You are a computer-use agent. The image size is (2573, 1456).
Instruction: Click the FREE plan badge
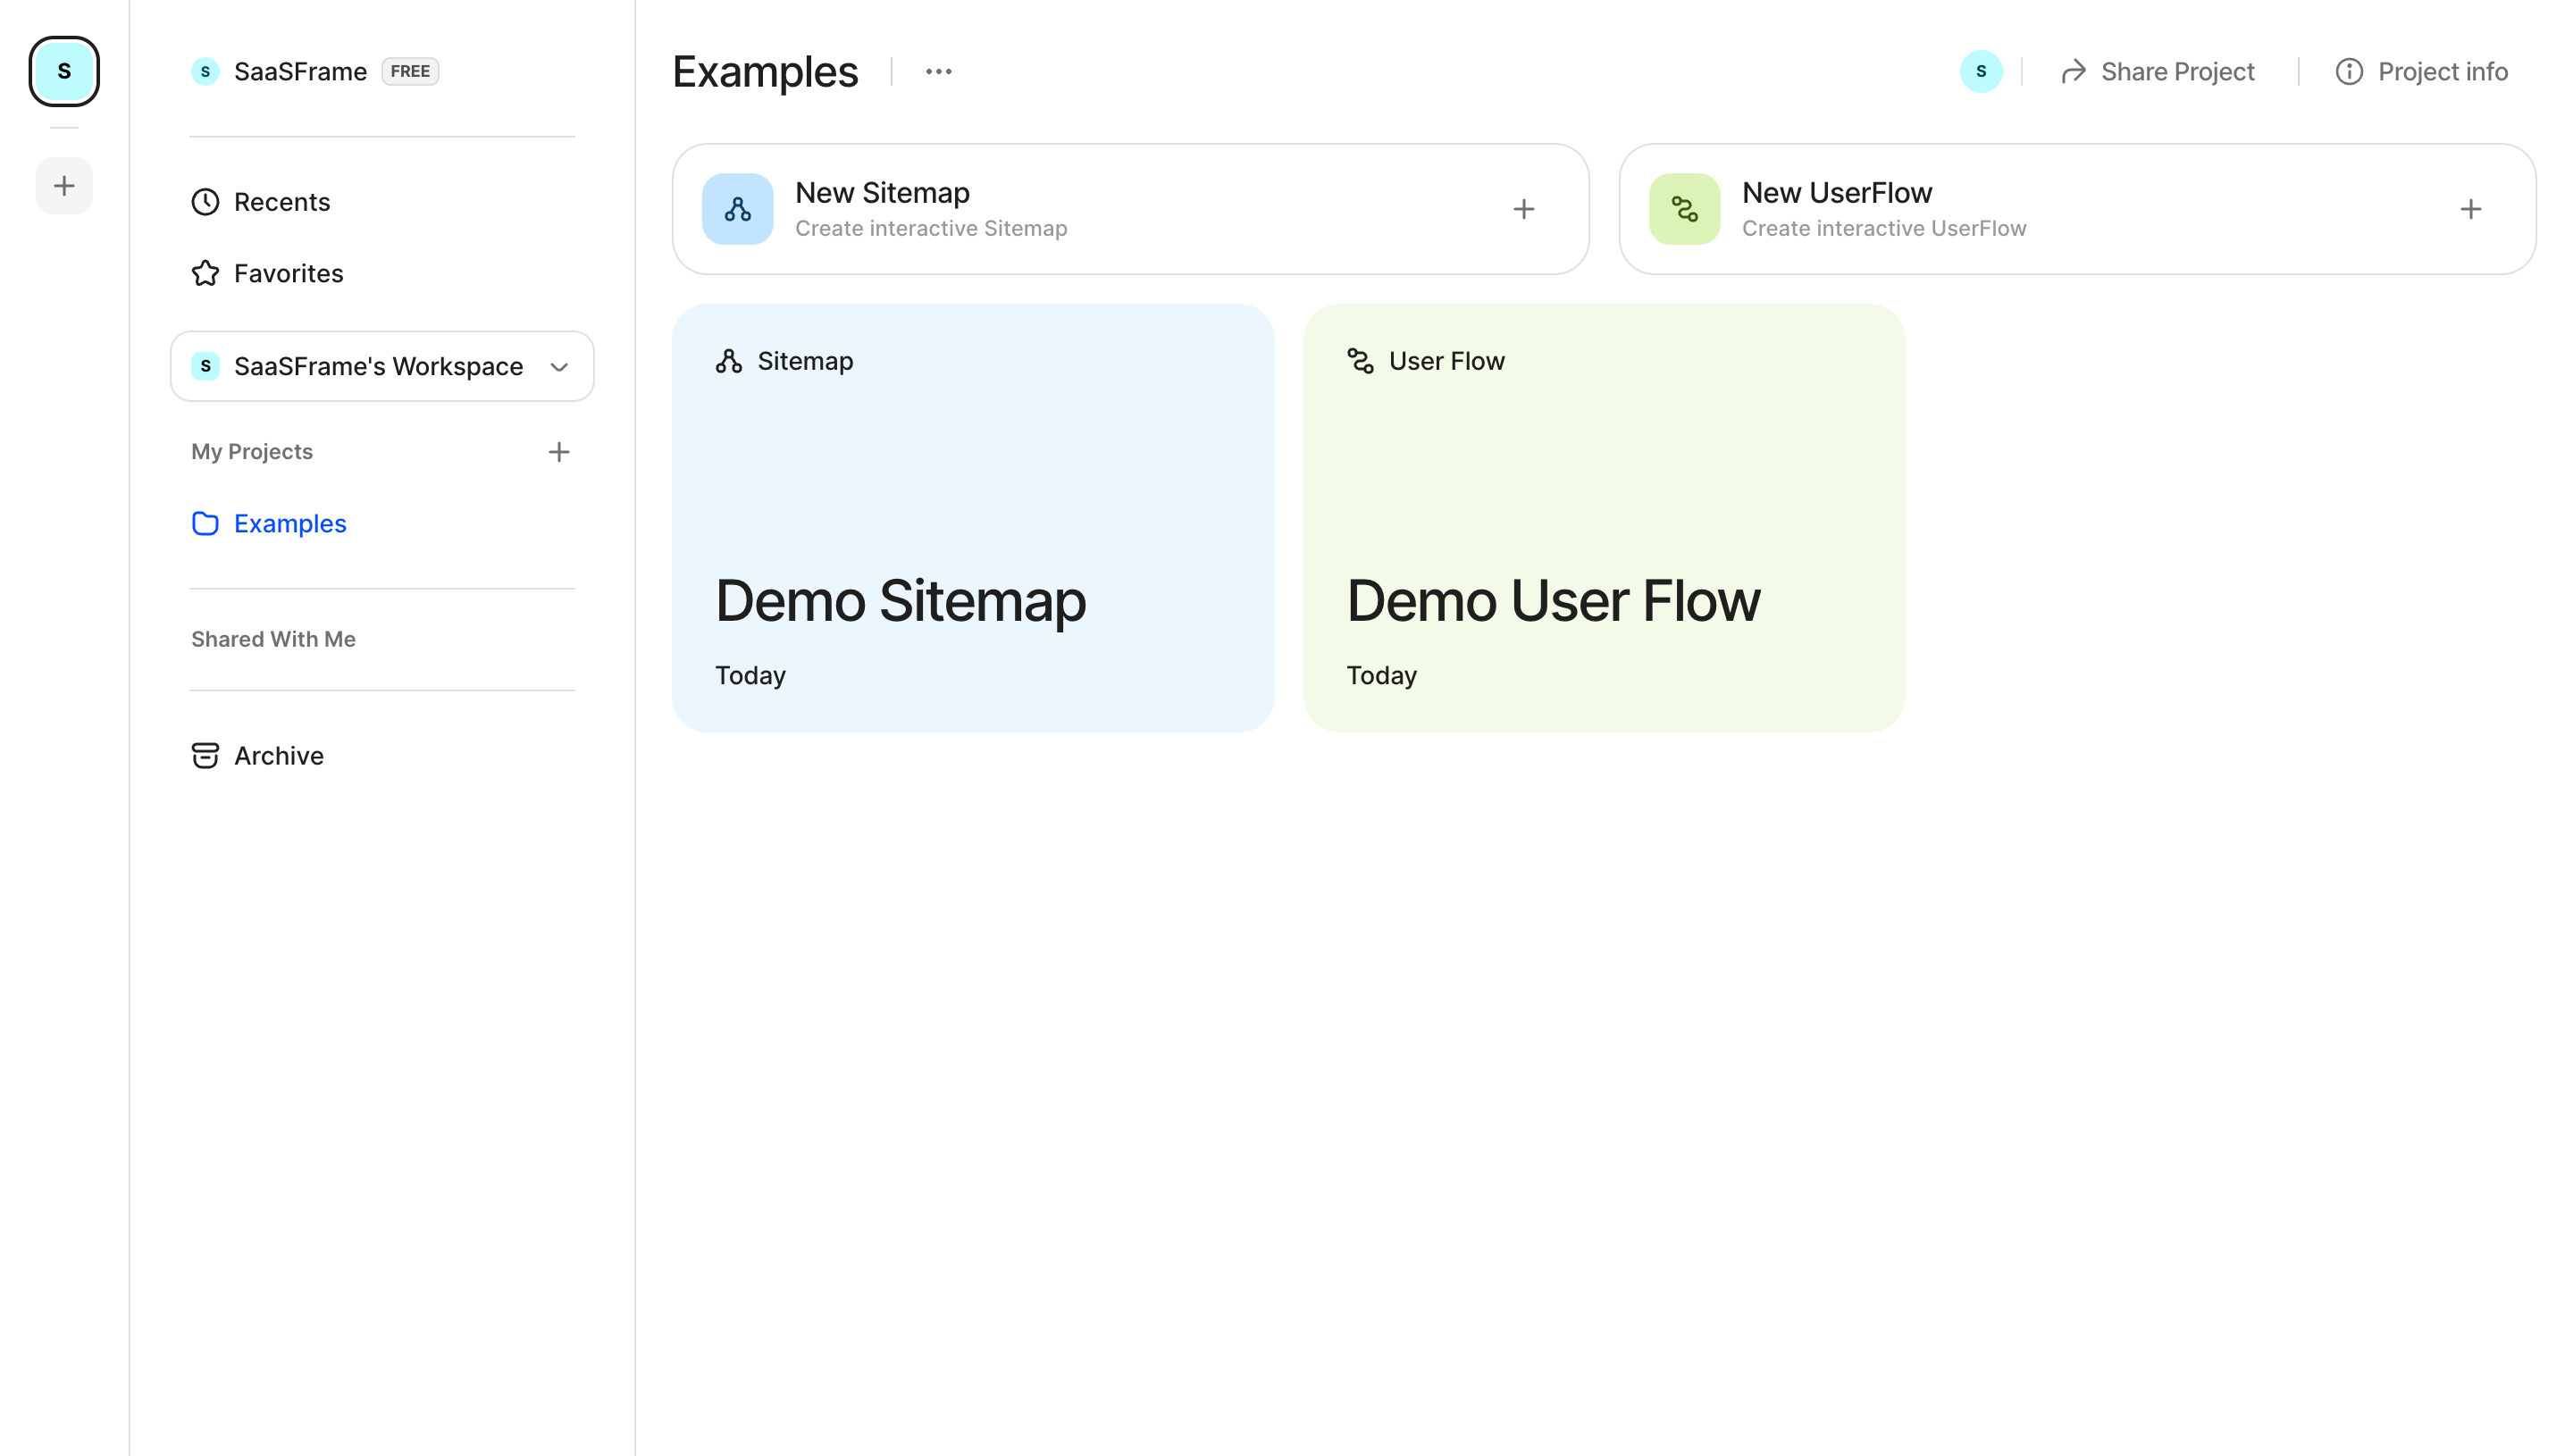410,71
